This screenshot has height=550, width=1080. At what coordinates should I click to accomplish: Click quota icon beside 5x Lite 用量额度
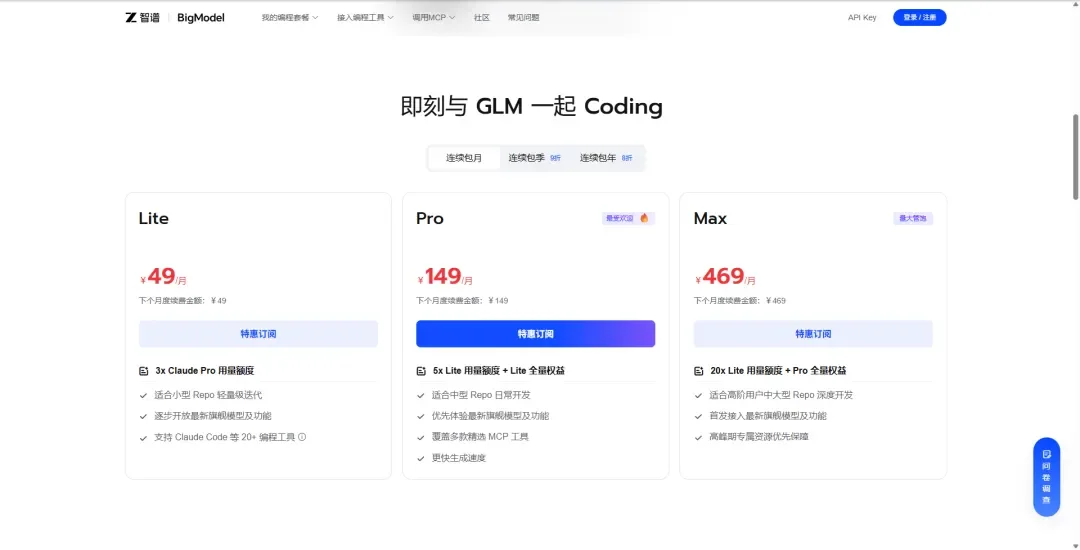point(421,370)
